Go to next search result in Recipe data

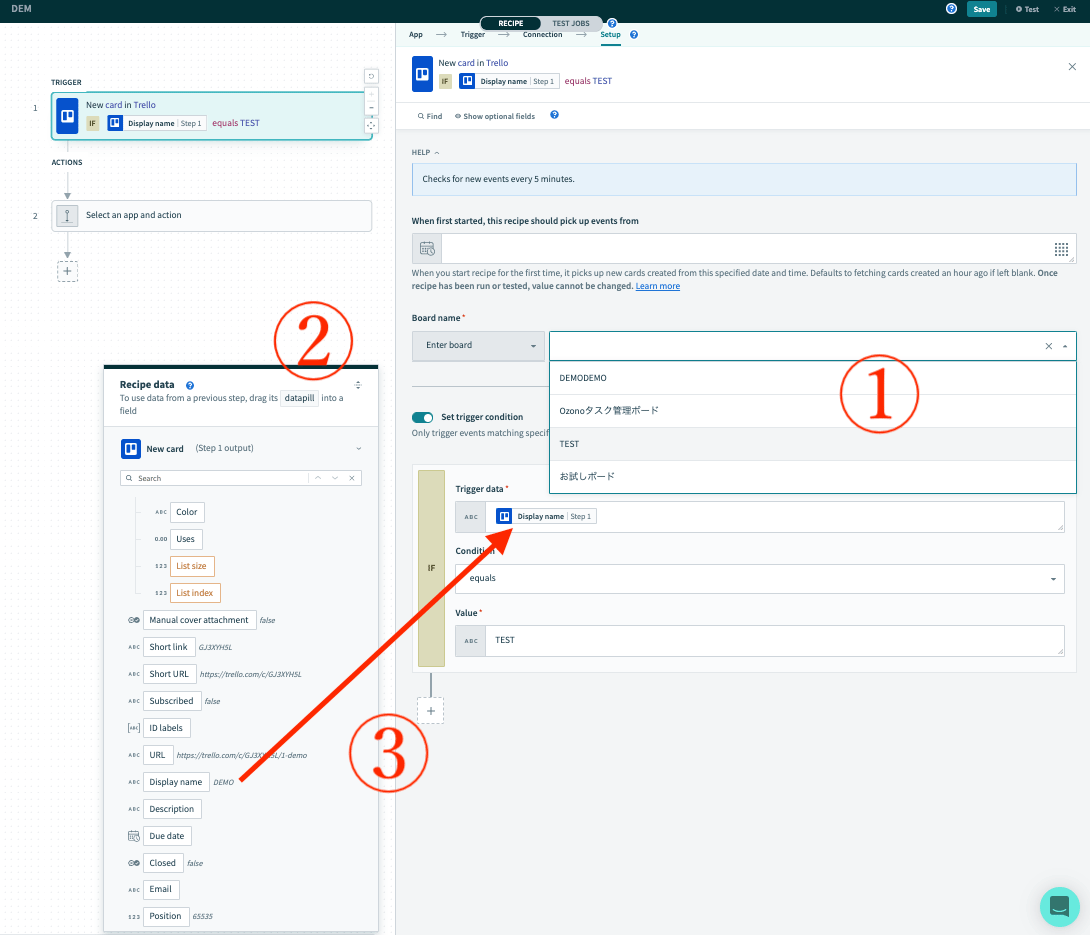click(x=335, y=478)
